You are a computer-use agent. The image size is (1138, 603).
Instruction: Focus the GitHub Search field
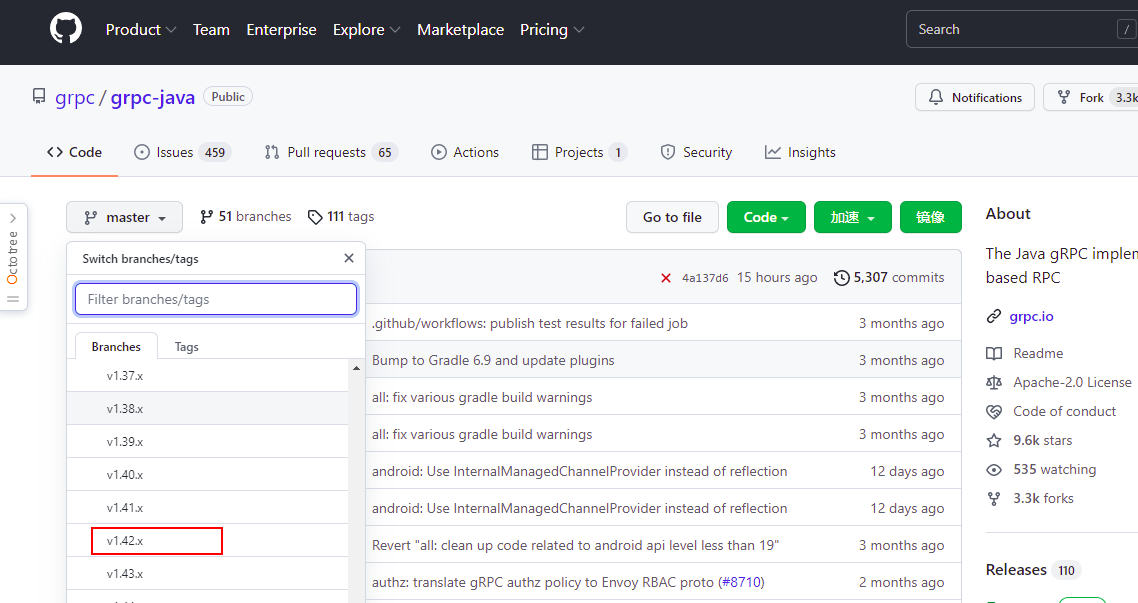(x=1022, y=29)
